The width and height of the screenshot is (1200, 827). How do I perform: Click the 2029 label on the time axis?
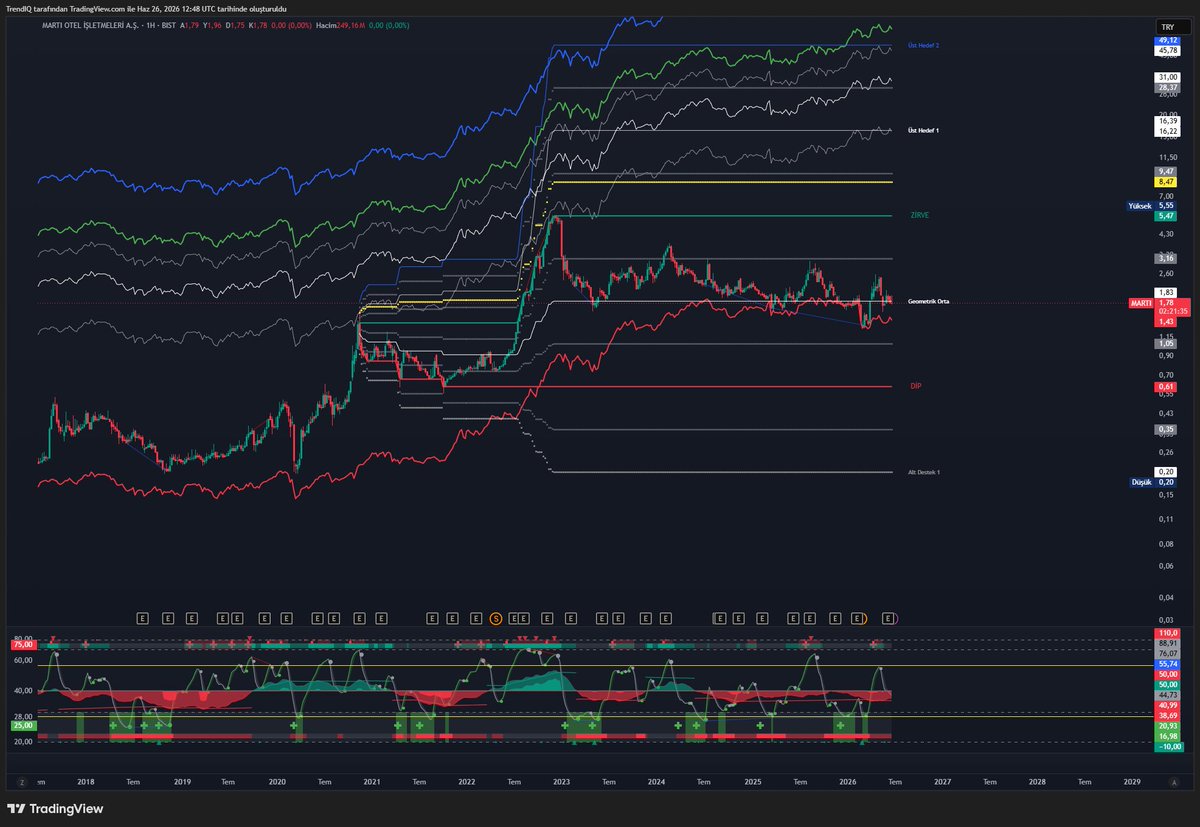[x=1132, y=782]
